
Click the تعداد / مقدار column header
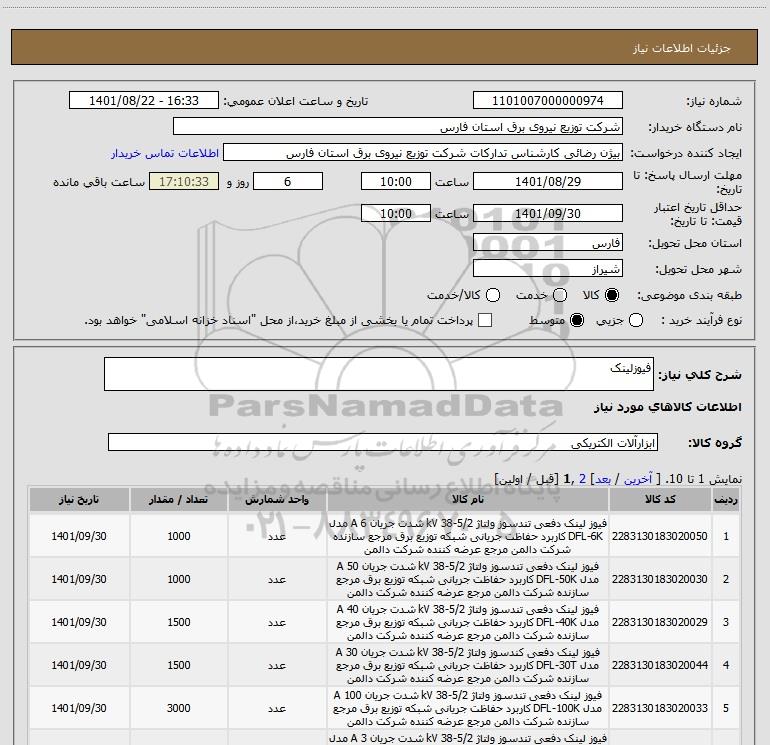point(178,499)
